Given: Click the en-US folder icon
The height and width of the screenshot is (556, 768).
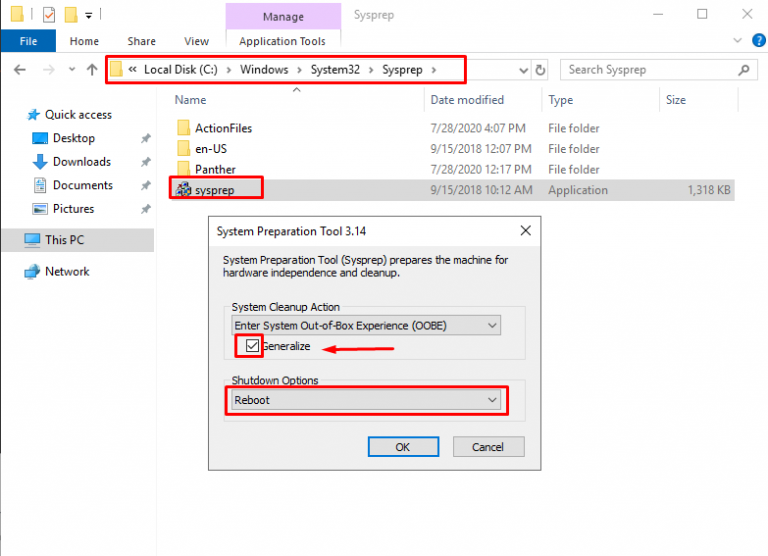Looking at the screenshot, I should [x=183, y=148].
